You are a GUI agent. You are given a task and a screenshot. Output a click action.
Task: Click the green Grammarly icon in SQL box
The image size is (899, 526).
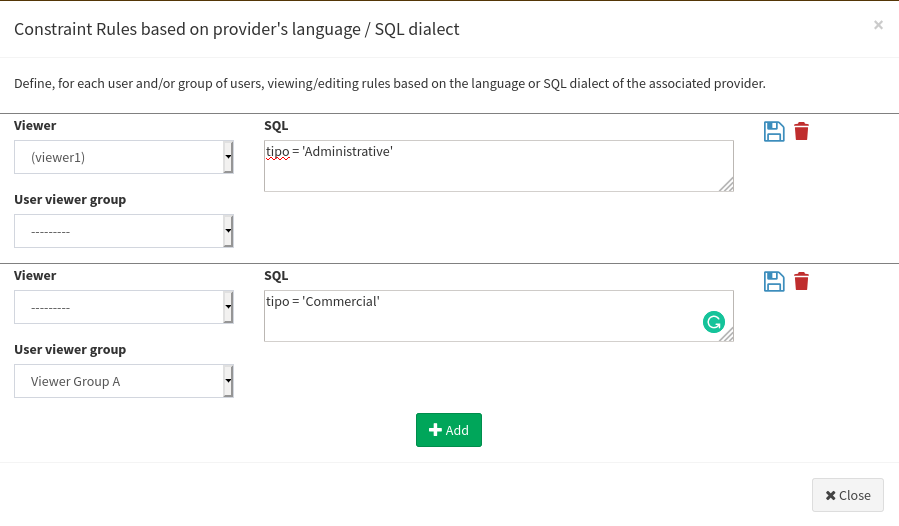(714, 322)
